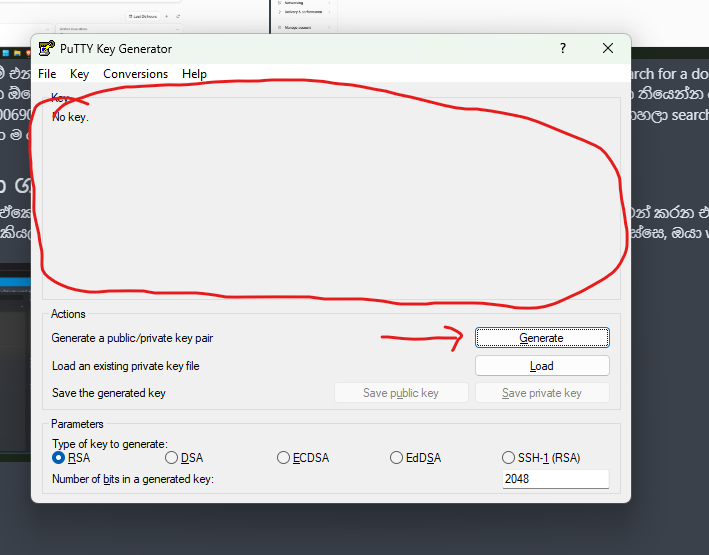Click 'Generate a public/private key pair' label
709x555 pixels.
[132, 338]
